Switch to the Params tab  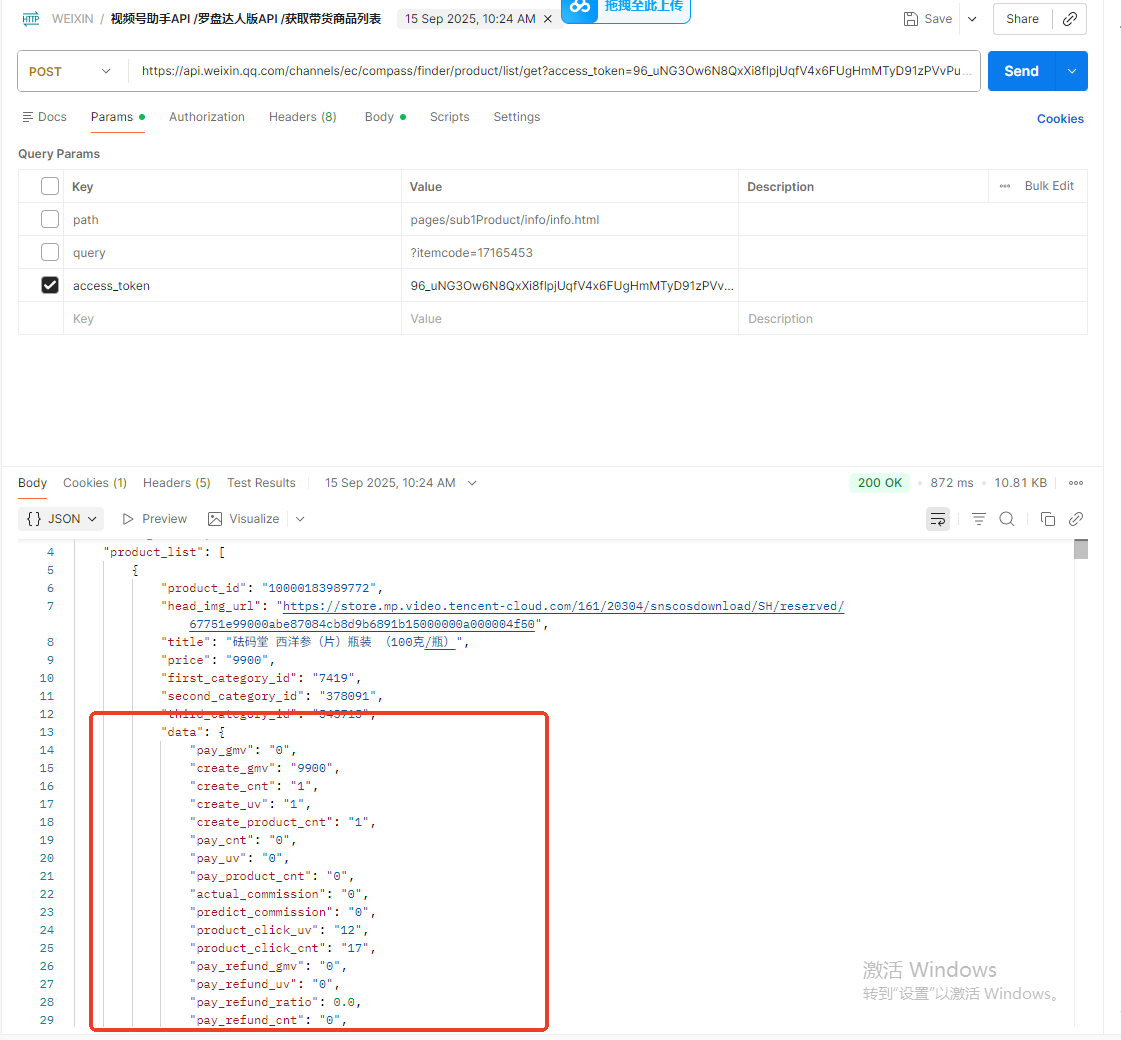[117, 117]
